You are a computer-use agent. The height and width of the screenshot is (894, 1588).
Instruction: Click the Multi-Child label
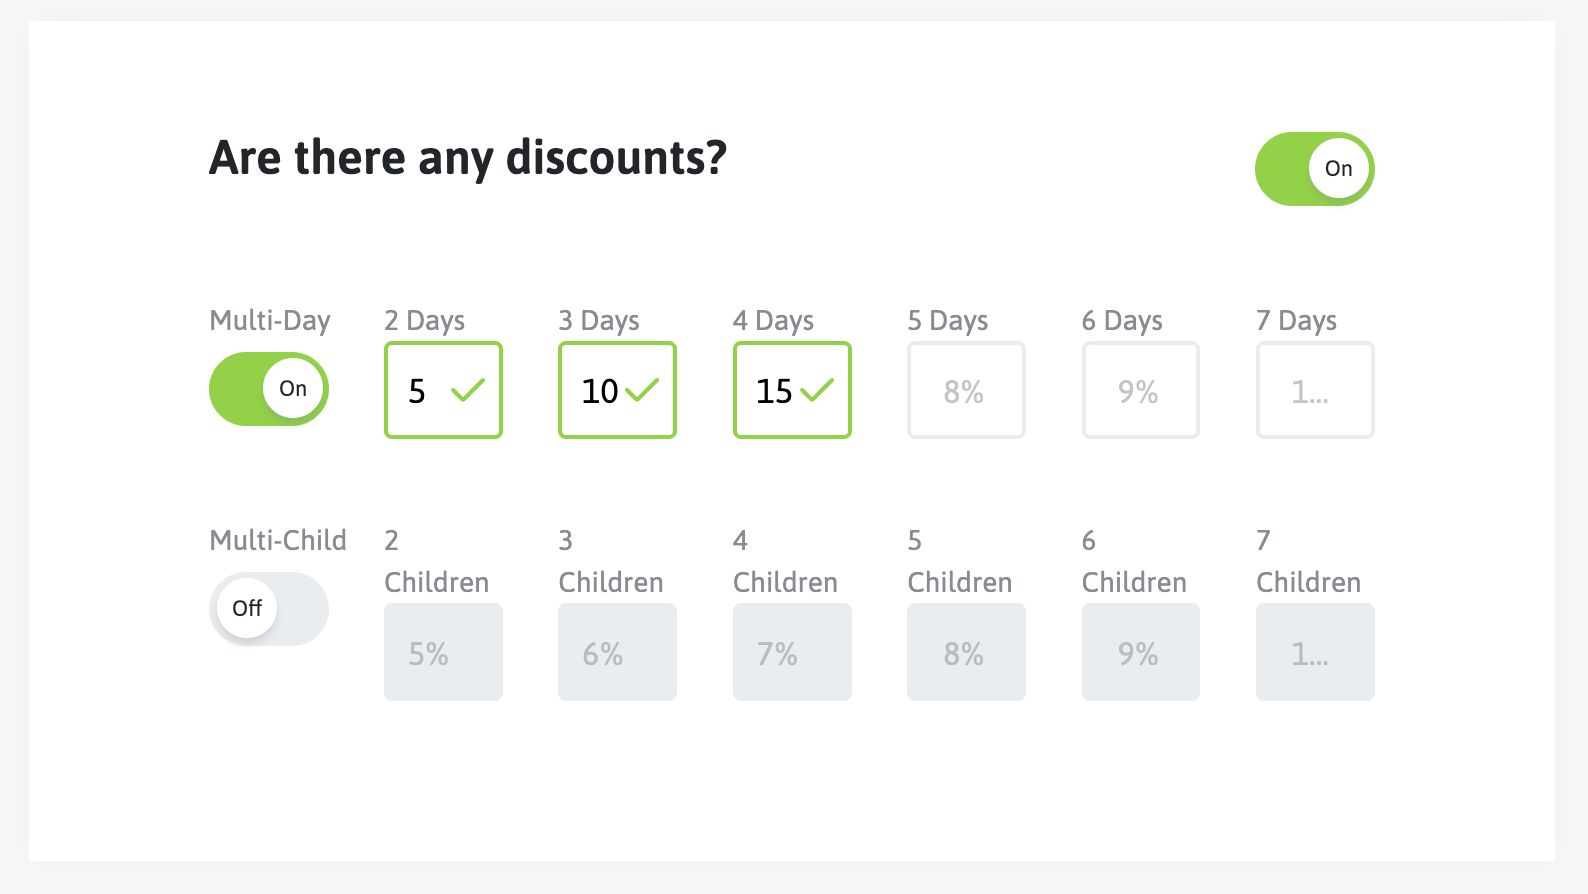pyautogui.click(x=278, y=541)
